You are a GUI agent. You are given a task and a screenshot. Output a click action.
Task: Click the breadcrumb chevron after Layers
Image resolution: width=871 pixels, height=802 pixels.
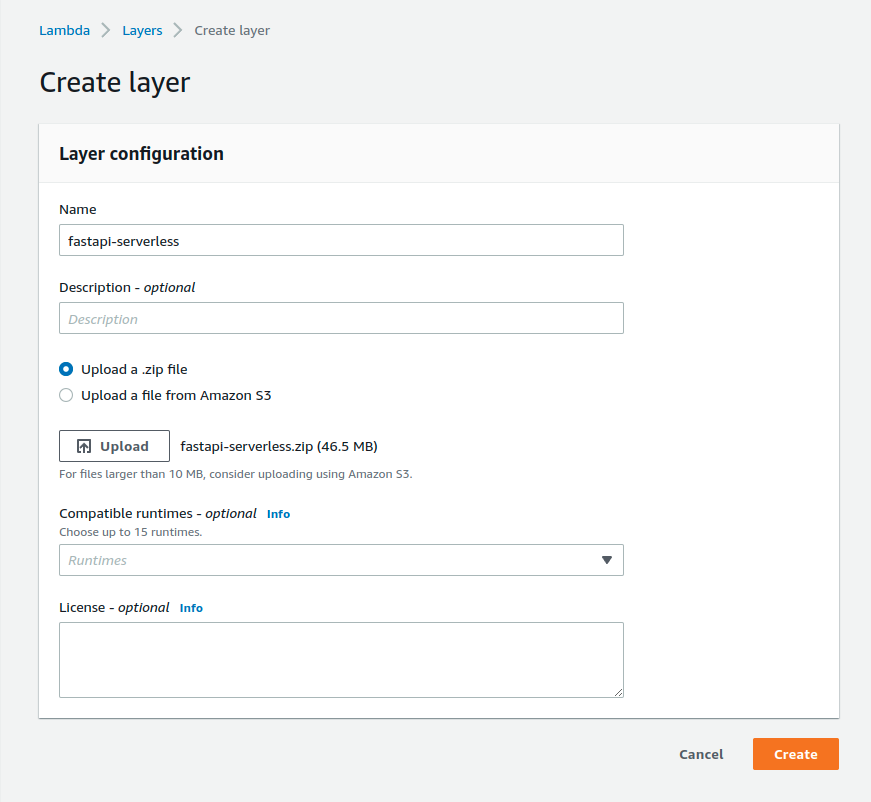point(178,31)
